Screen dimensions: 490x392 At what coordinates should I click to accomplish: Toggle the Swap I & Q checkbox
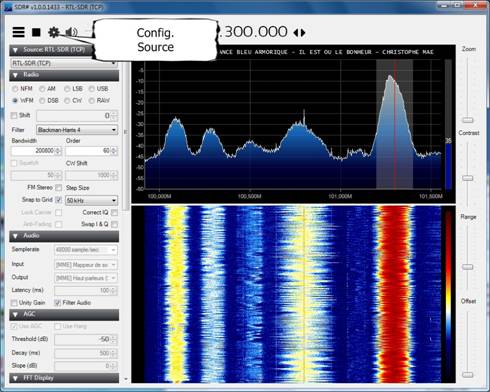pos(114,224)
